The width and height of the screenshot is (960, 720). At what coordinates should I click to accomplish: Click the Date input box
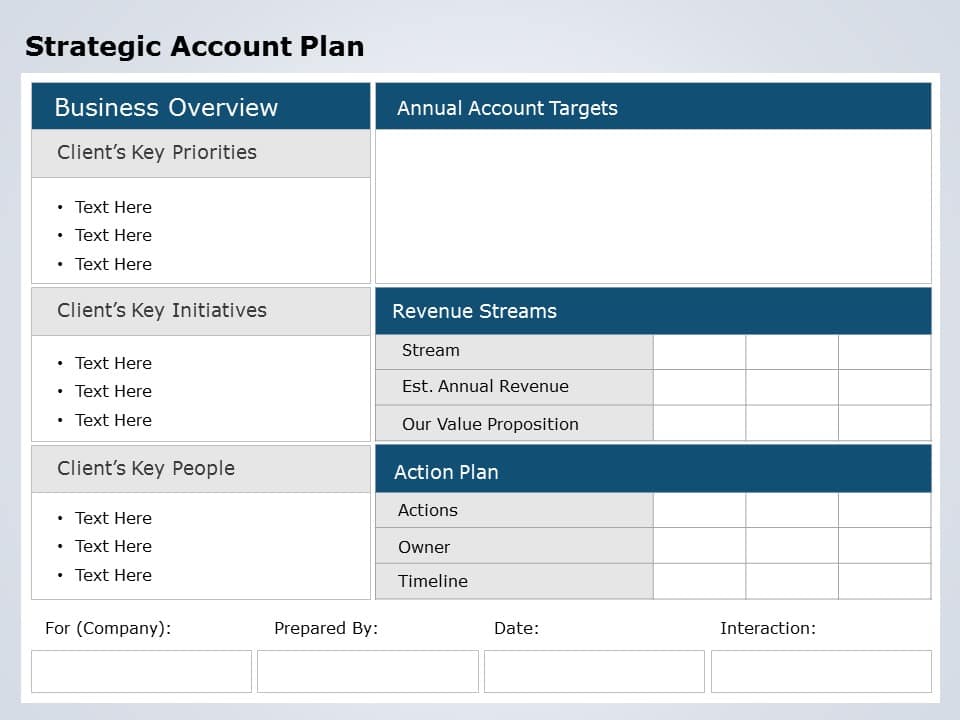tap(594, 671)
